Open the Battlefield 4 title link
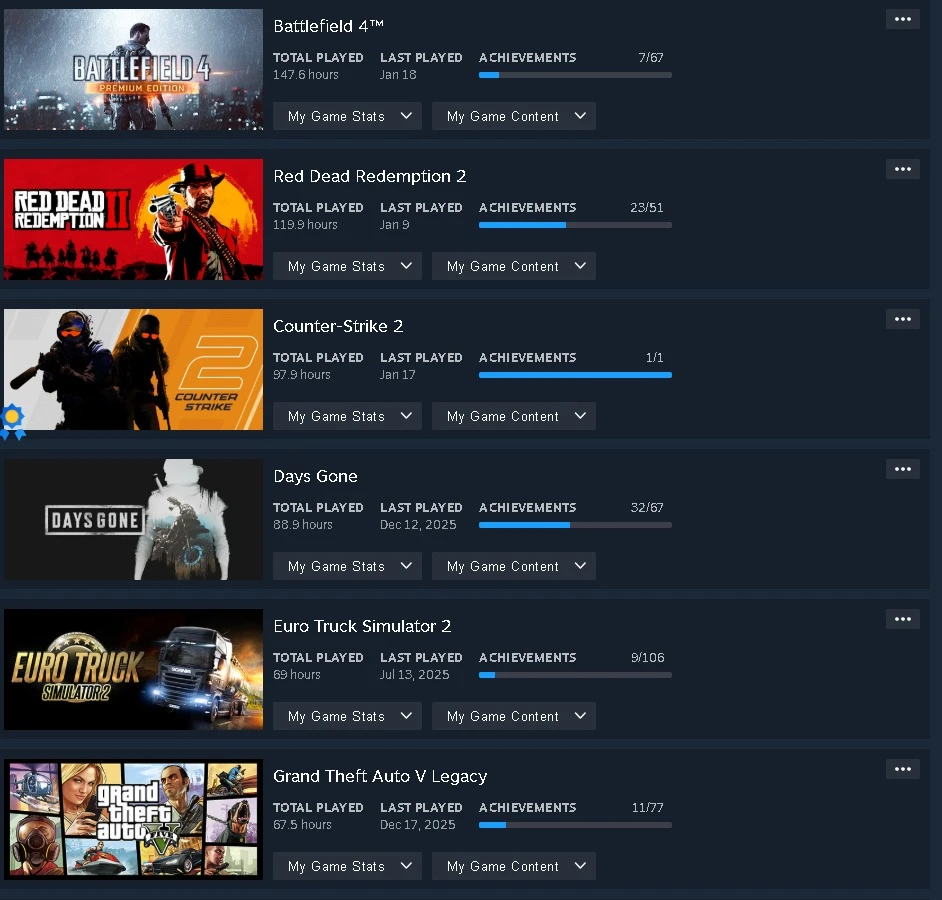This screenshot has width=942, height=900. tap(328, 26)
